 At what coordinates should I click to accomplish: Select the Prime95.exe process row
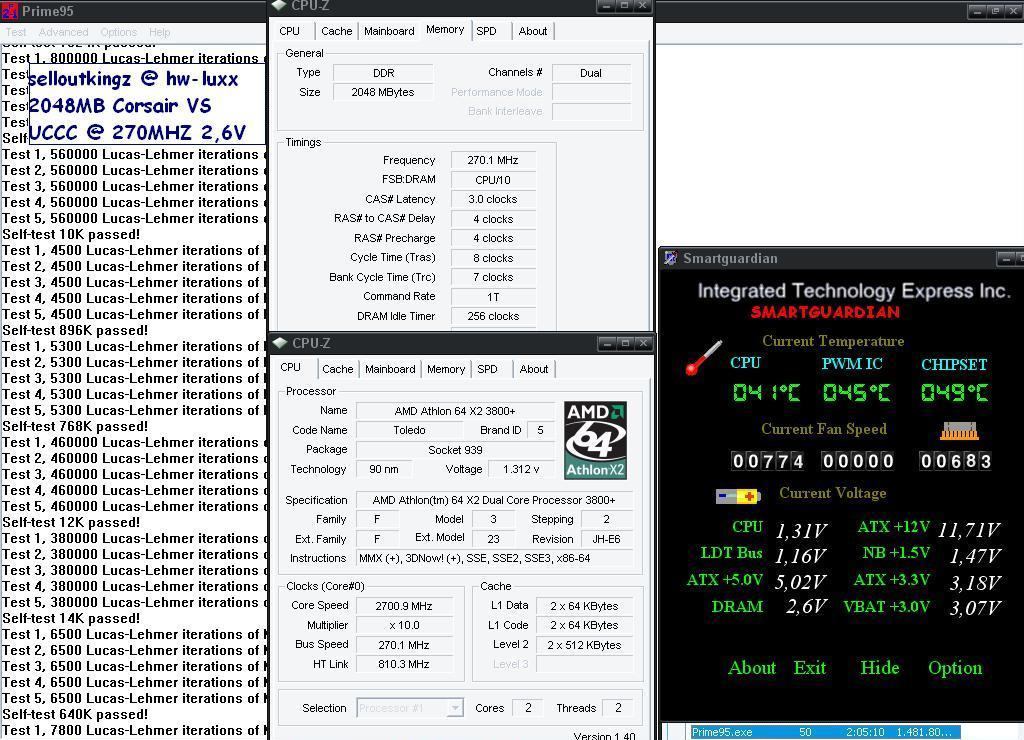(x=825, y=732)
